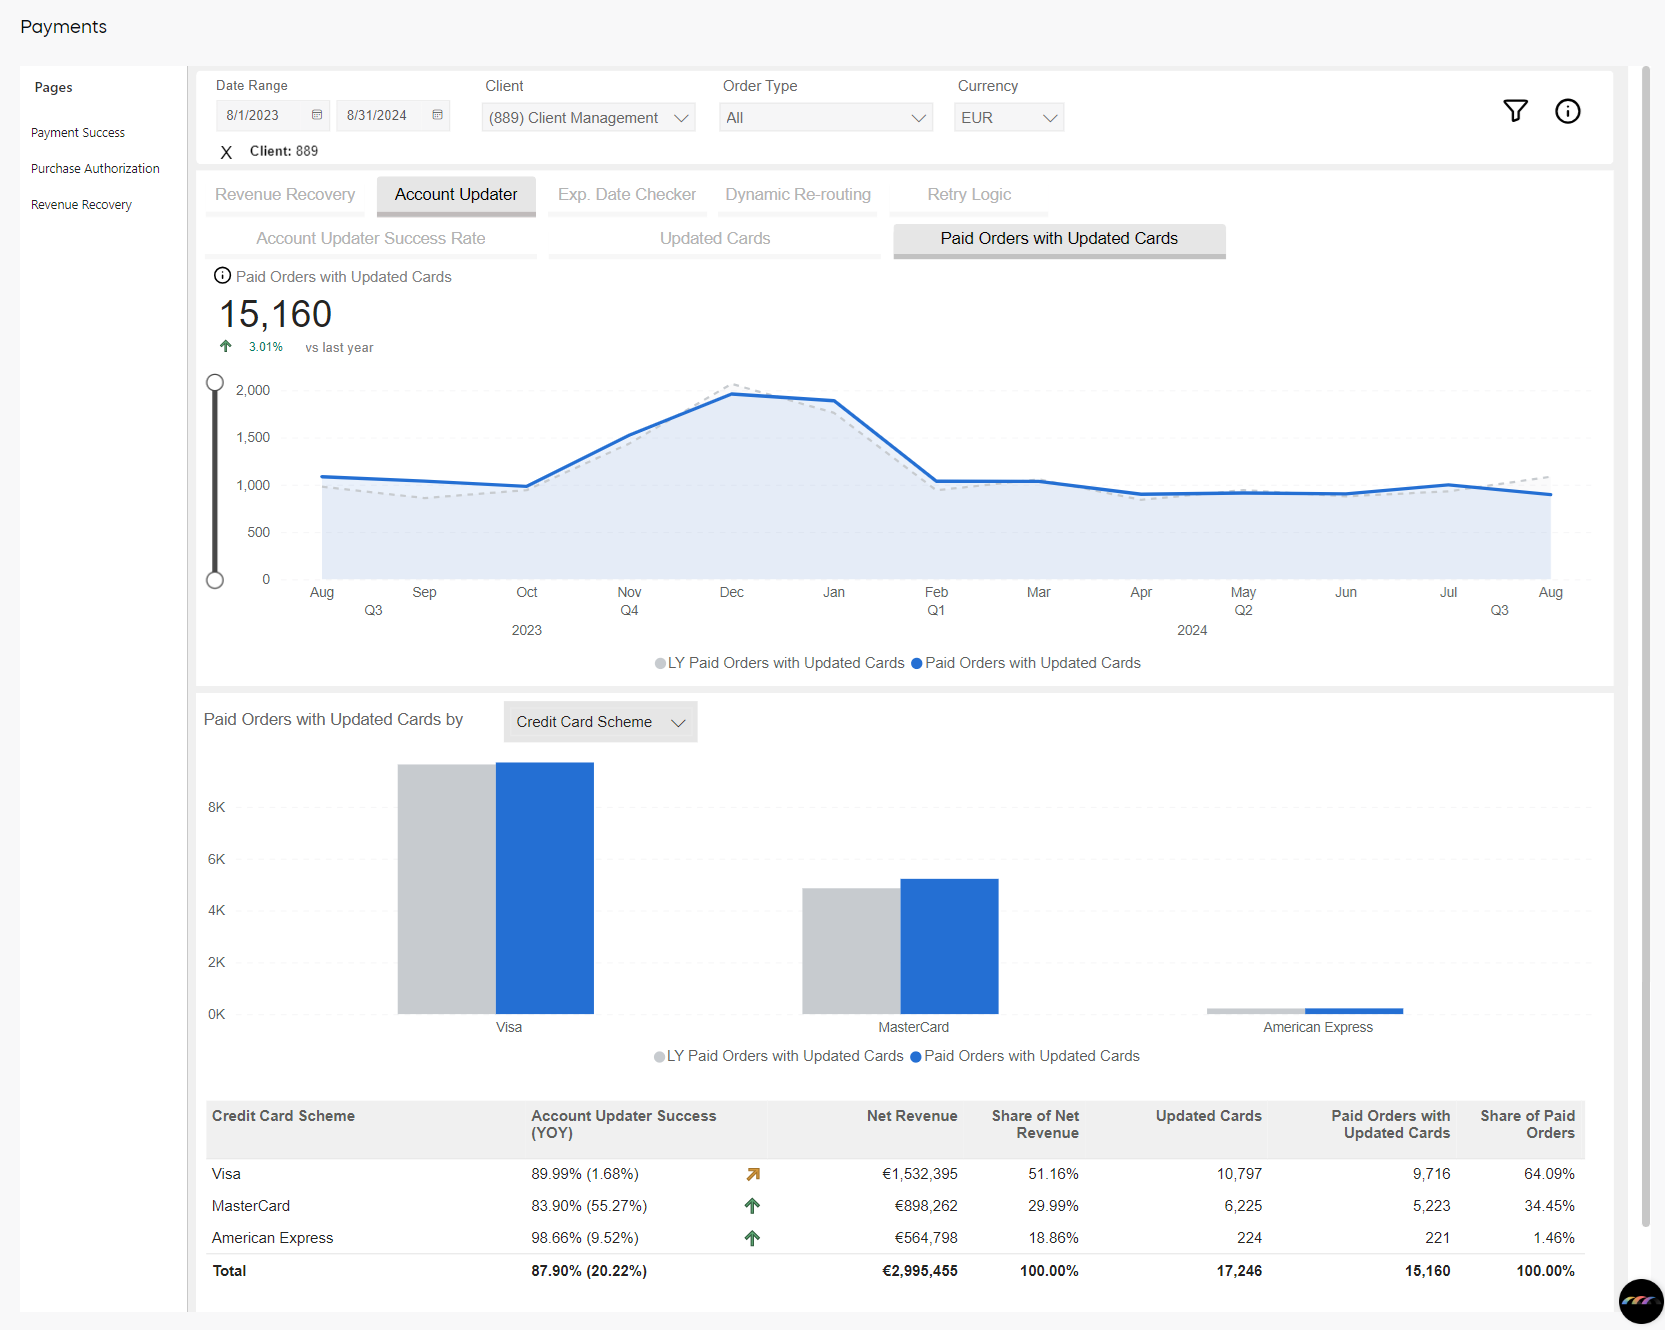Screen dimensions: 1665x1330
Task: Open the Retry Logic tab
Action: click(969, 195)
